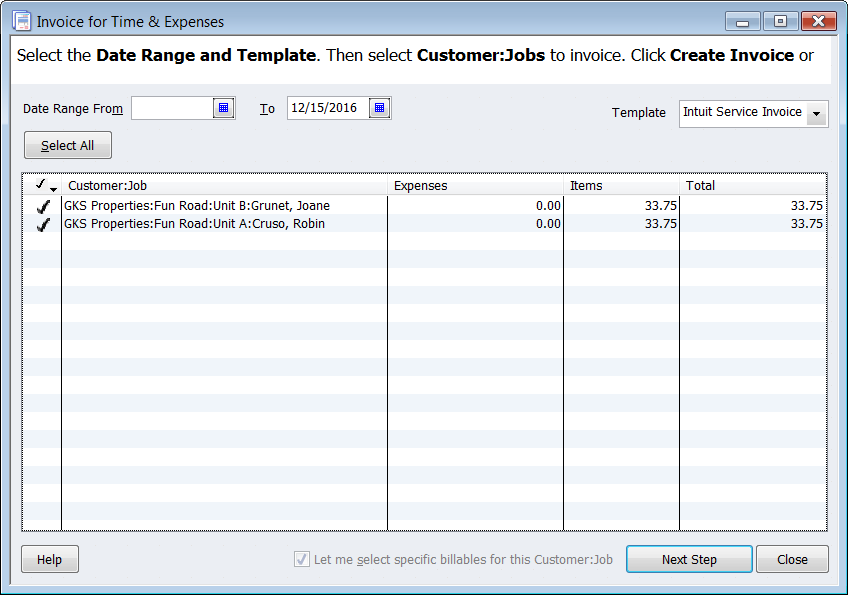Sort by the Total column header

(x=753, y=186)
